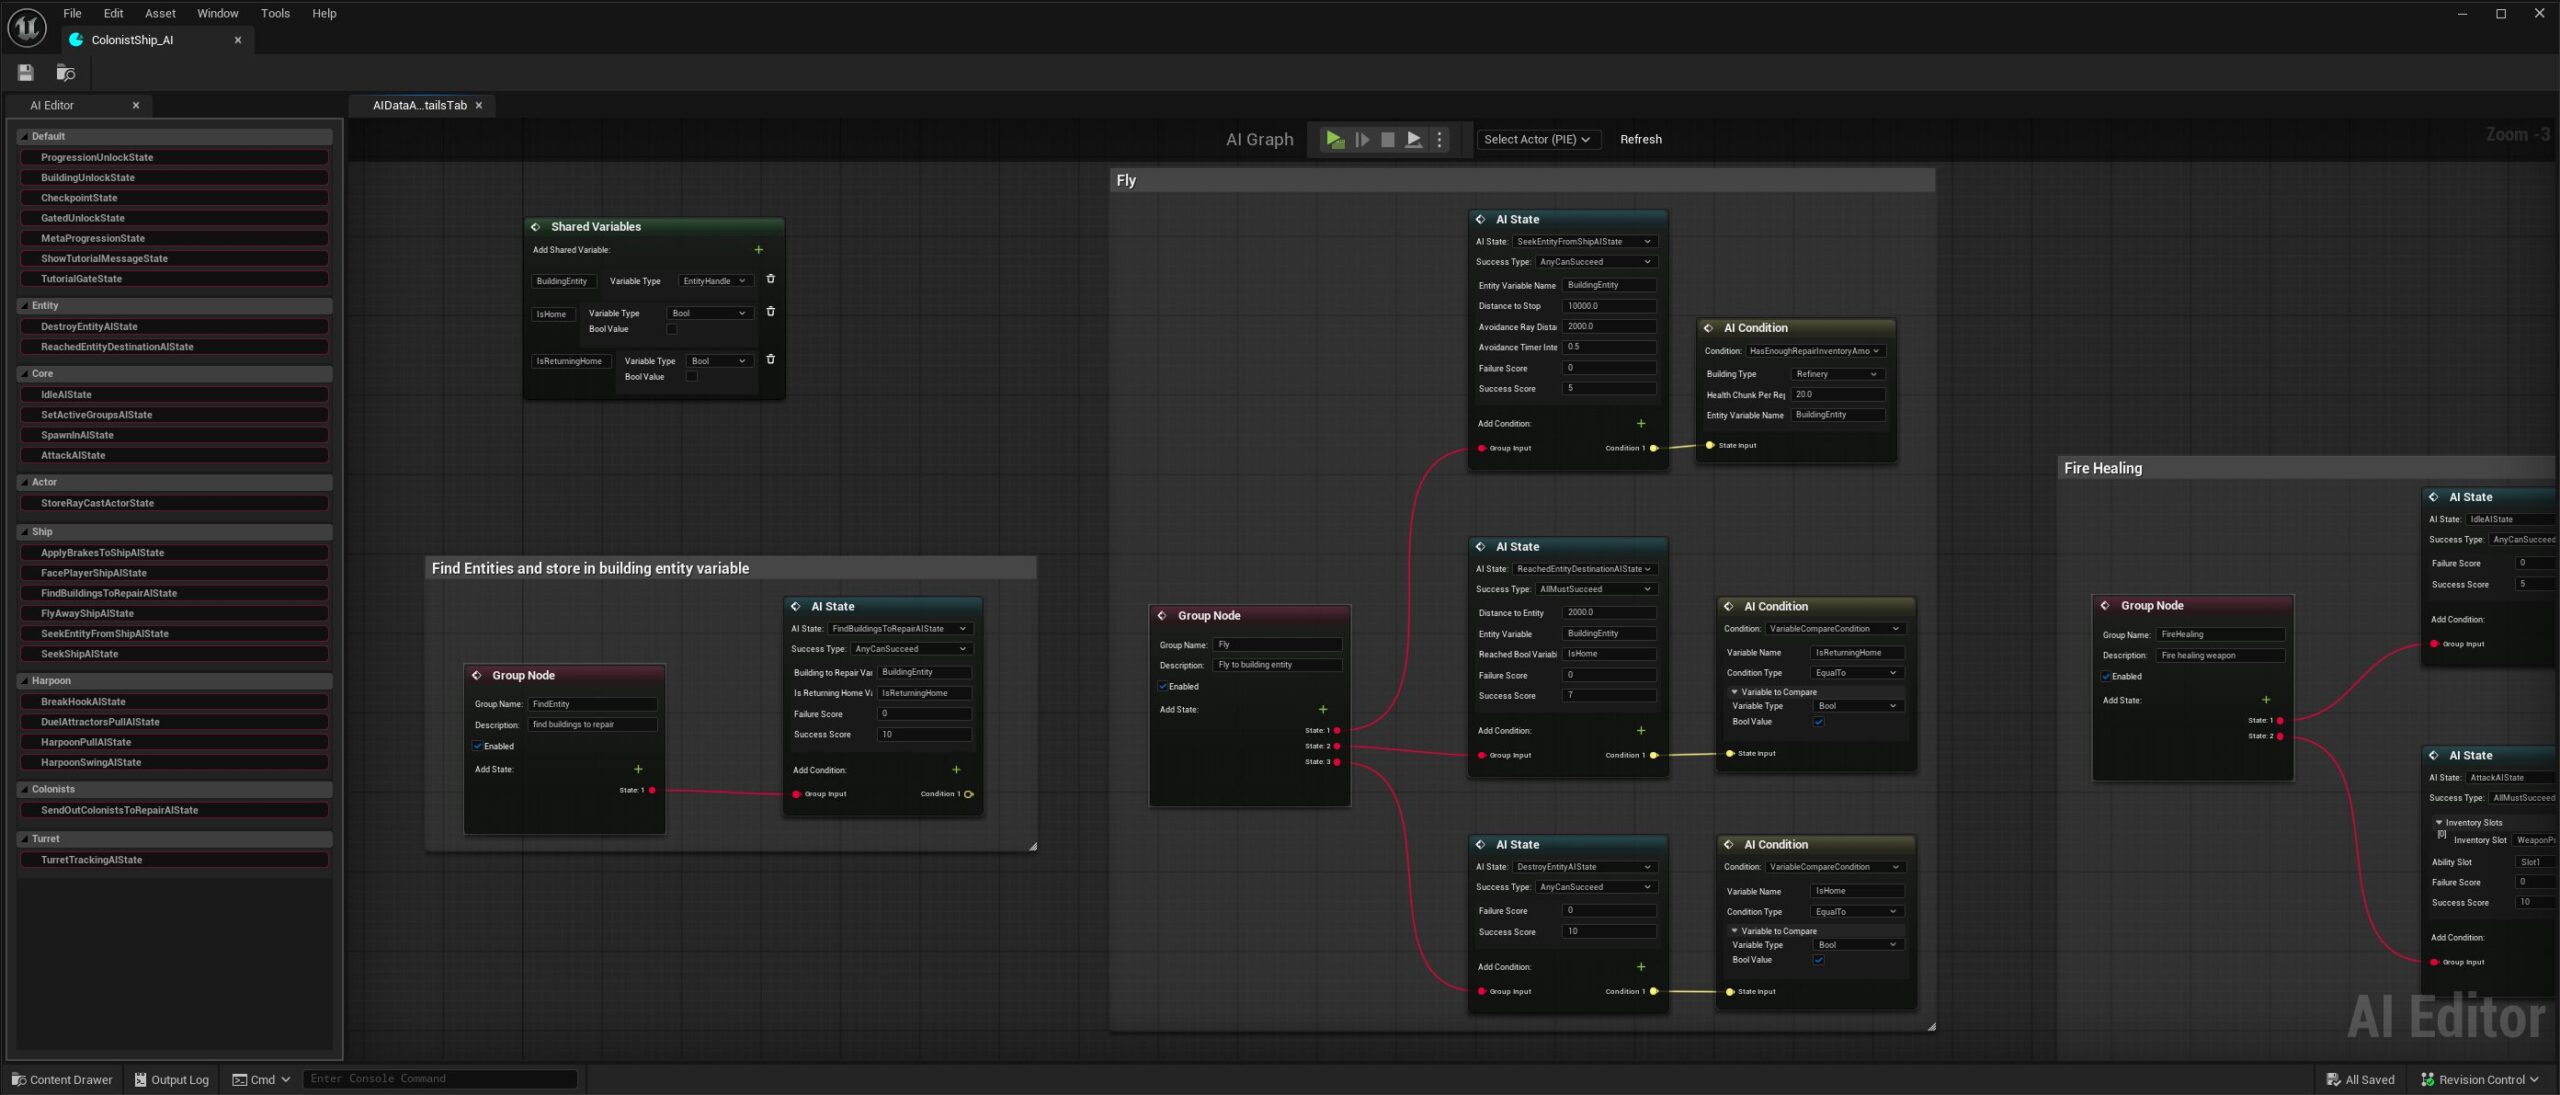Click the Save asset floppy icon
Screen dimensions: 2560x1095
26,72
